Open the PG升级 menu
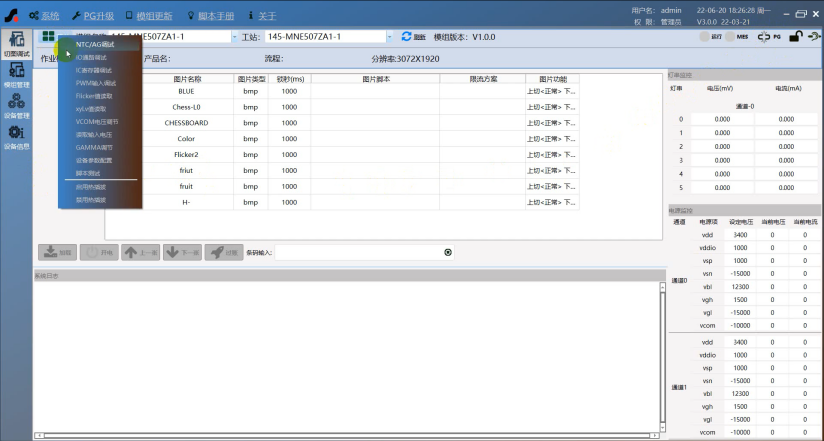Viewport: 824px width, 441px height. [x=92, y=16]
